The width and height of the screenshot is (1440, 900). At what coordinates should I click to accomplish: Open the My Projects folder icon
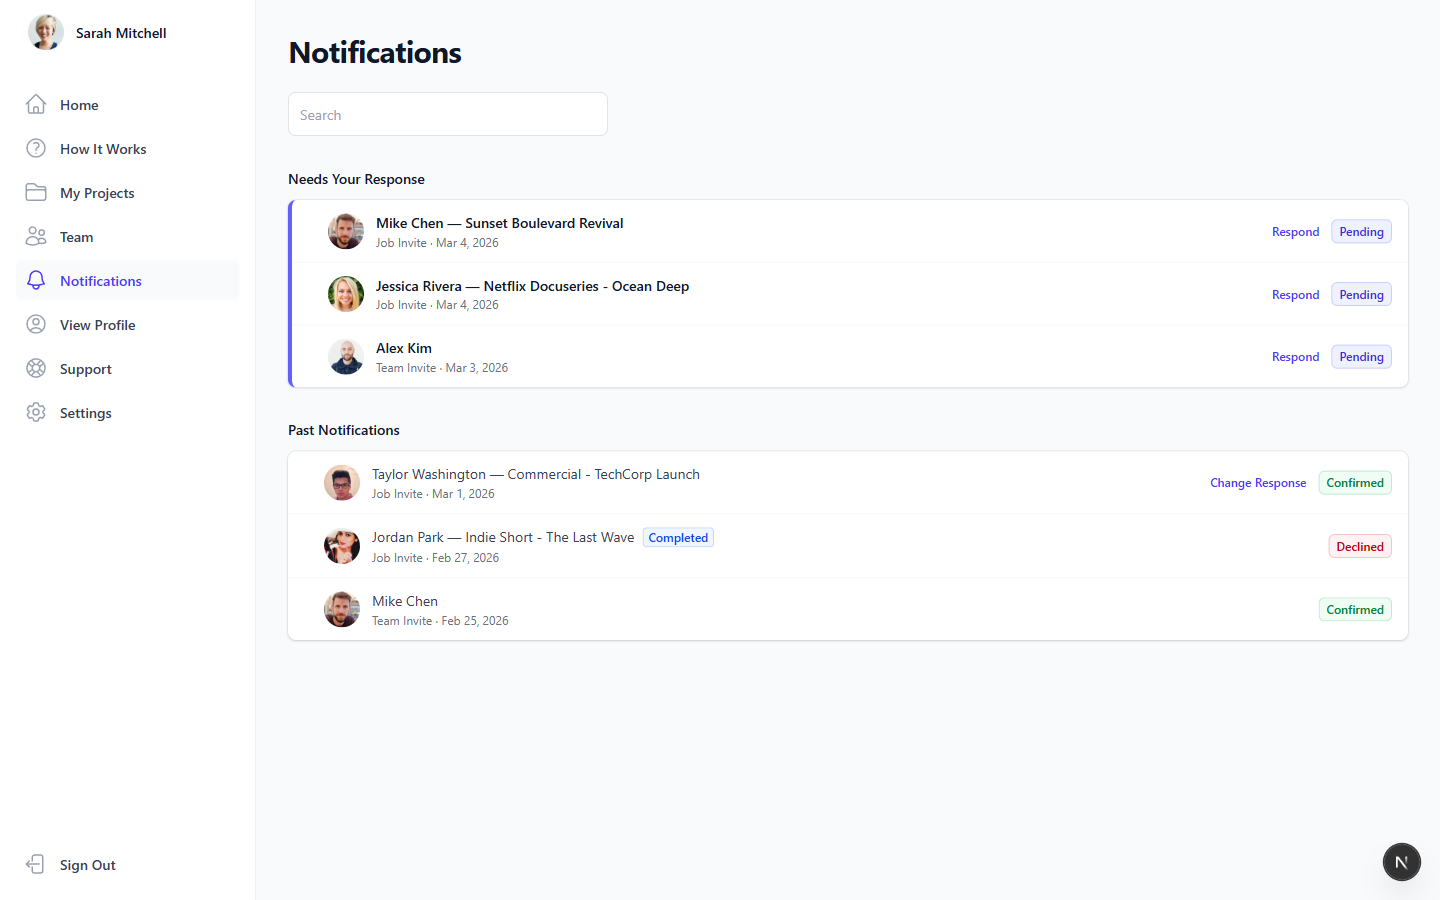(36, 192)
